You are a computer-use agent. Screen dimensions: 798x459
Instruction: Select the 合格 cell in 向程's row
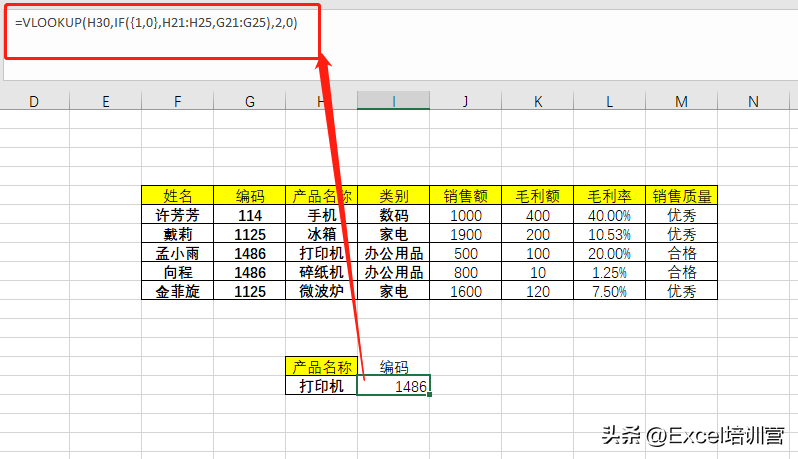point(681,272)
